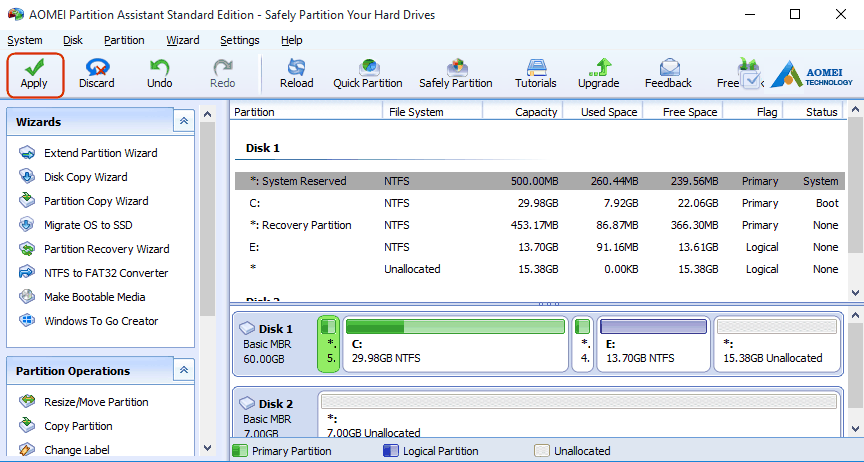Select the C: partition row in list
The width and height of the screenshot is (864, 462).
539,203
